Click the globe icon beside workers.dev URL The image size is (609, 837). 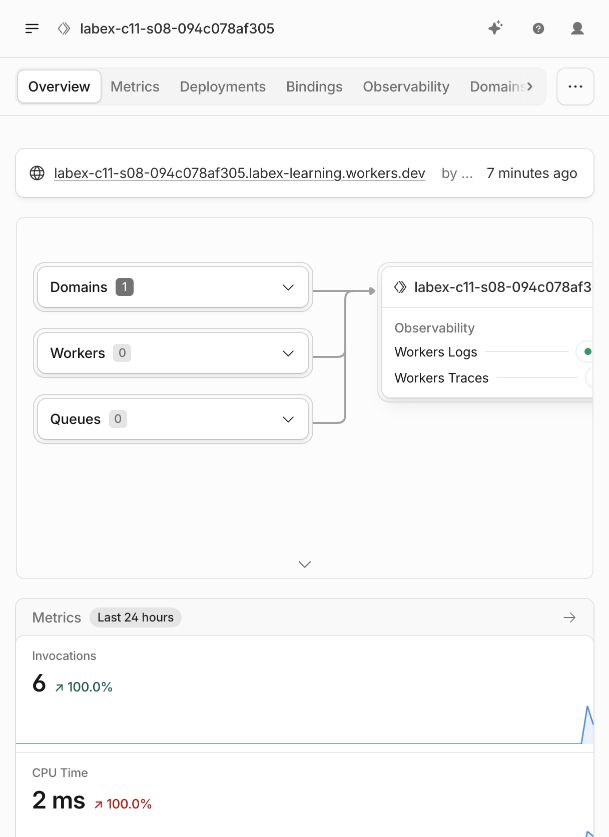[37, 173]
